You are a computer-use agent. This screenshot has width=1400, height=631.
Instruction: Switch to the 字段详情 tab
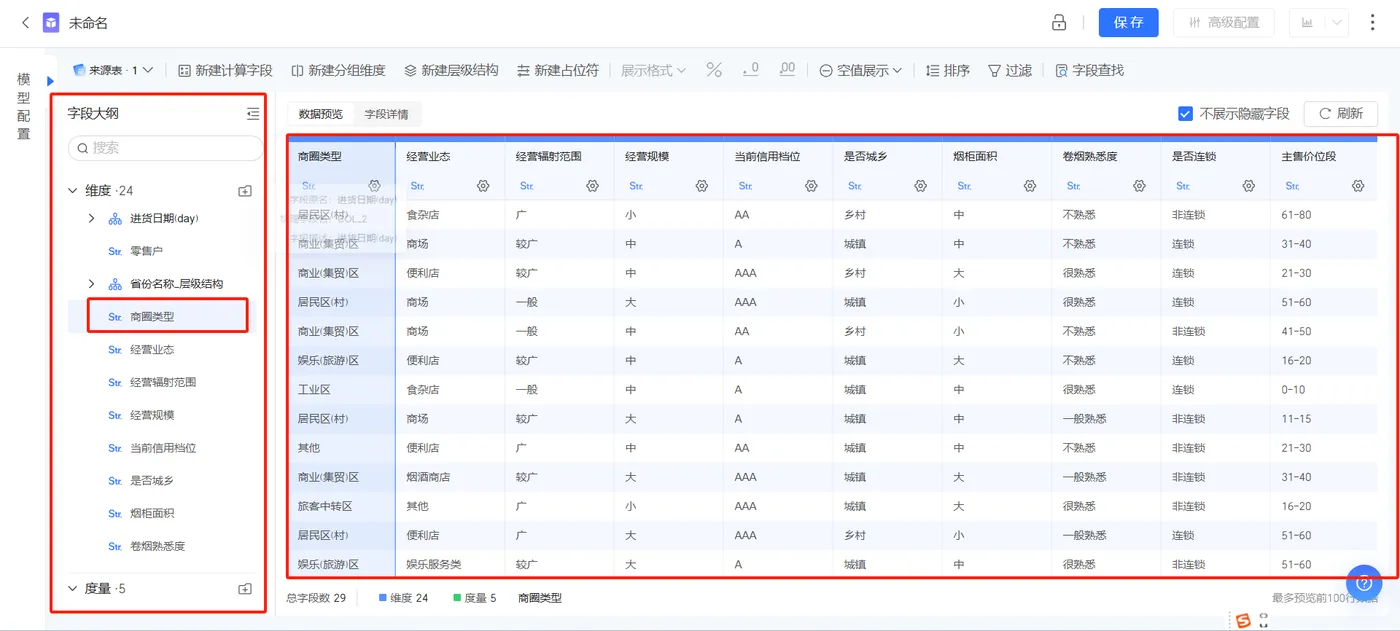pyautogui.click(x=386, y=114)
